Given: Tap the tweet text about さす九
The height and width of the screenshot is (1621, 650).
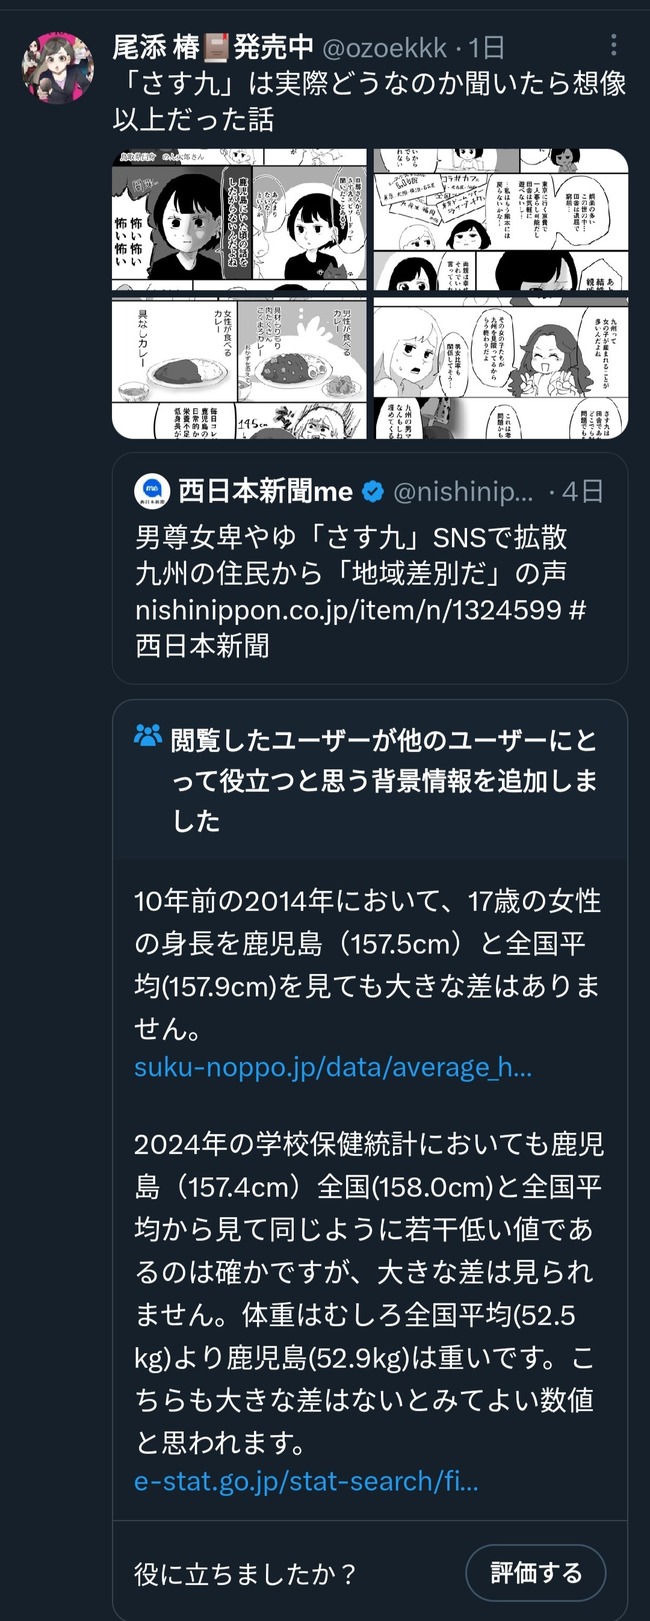Looking at the screenshot, I should (x=369, y=101).
